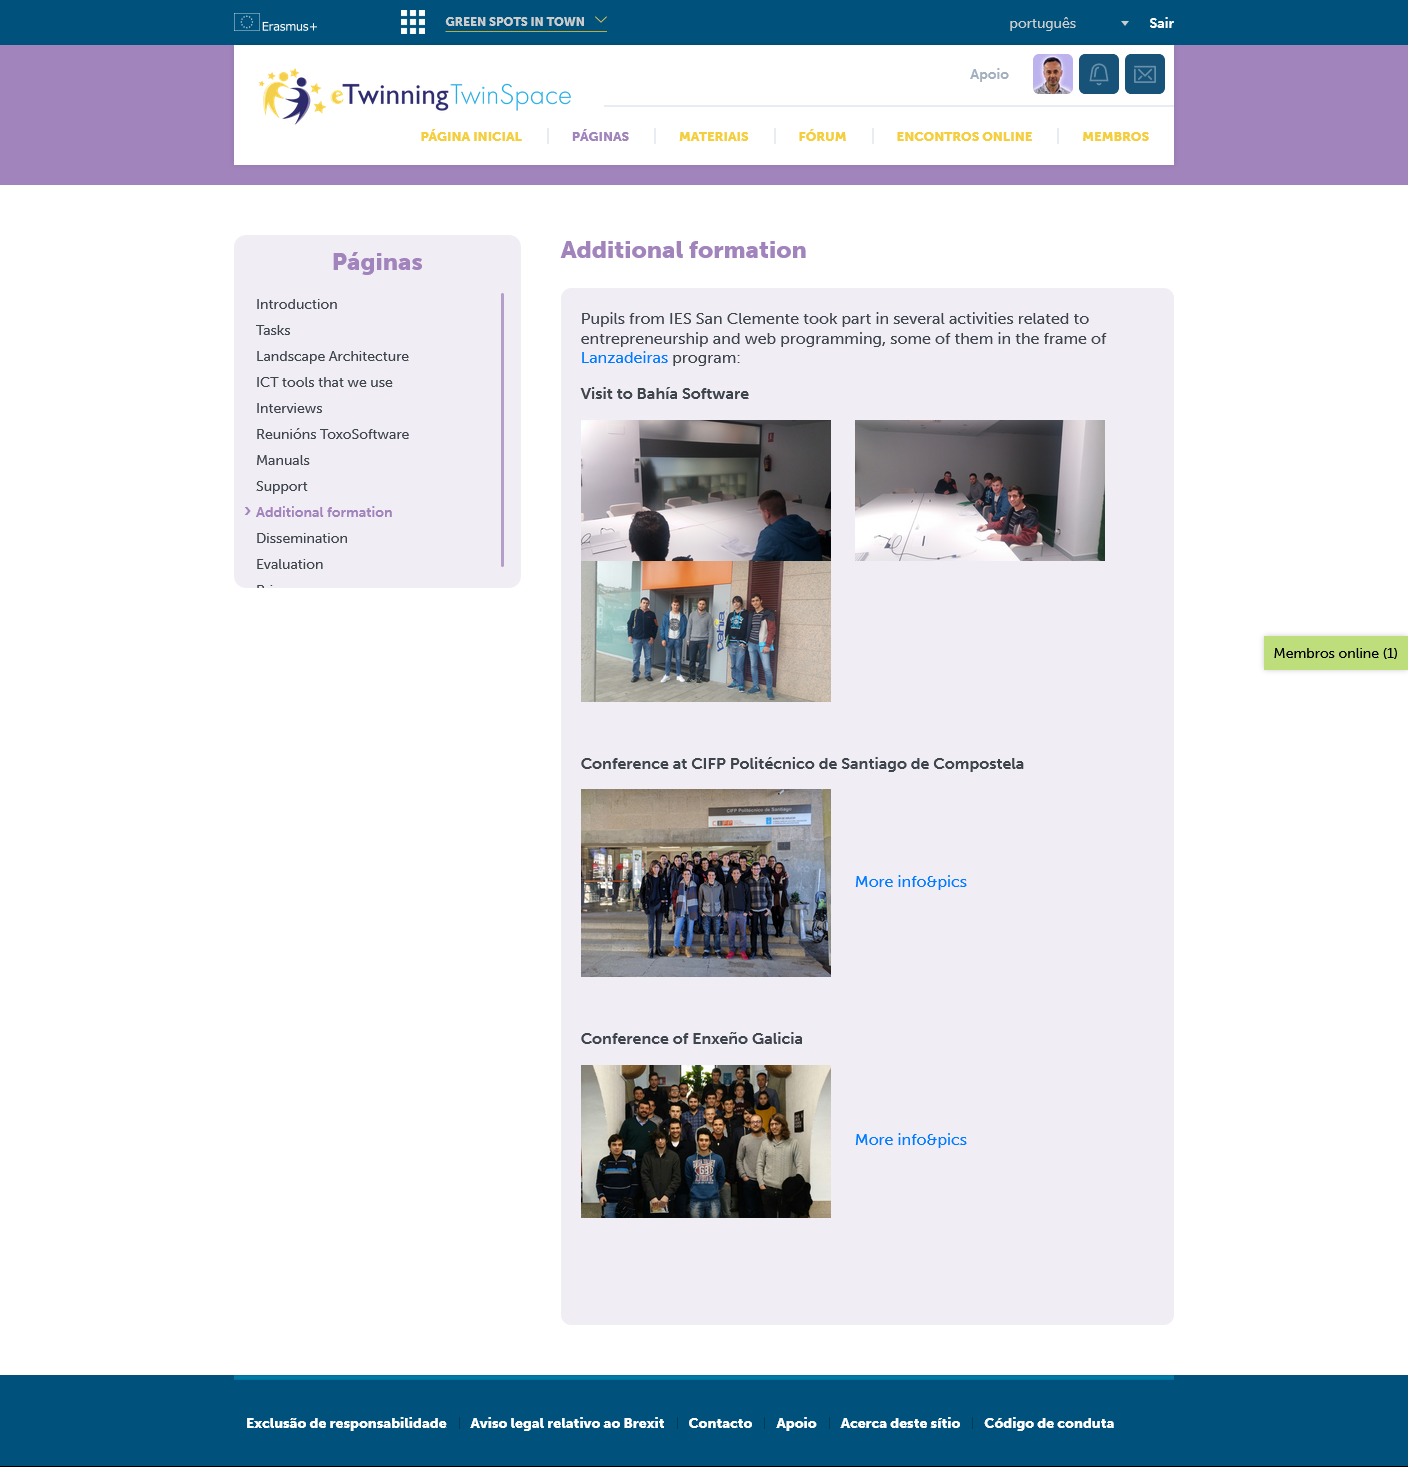Select Additional formation sidebar entry

(324, 512)
